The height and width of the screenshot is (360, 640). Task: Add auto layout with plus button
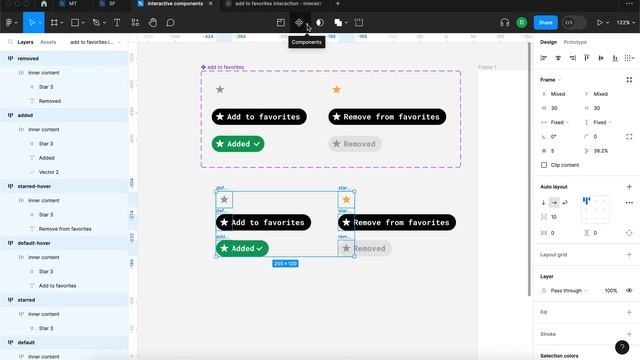(629, 187)
